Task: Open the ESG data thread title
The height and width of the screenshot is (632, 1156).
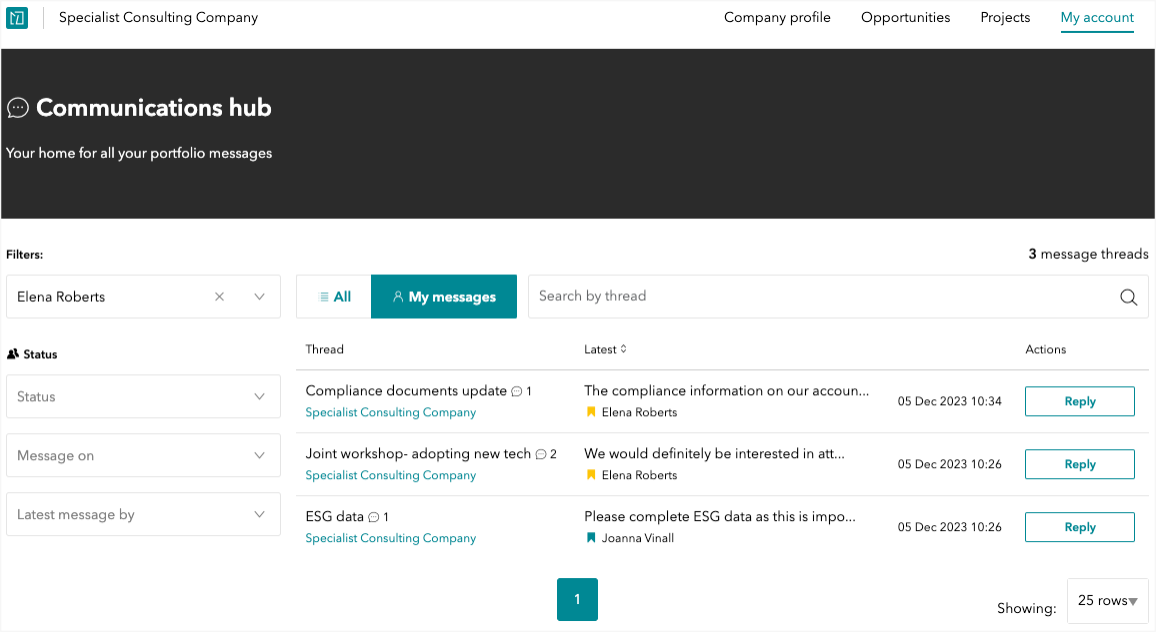Action: point(335,516)
